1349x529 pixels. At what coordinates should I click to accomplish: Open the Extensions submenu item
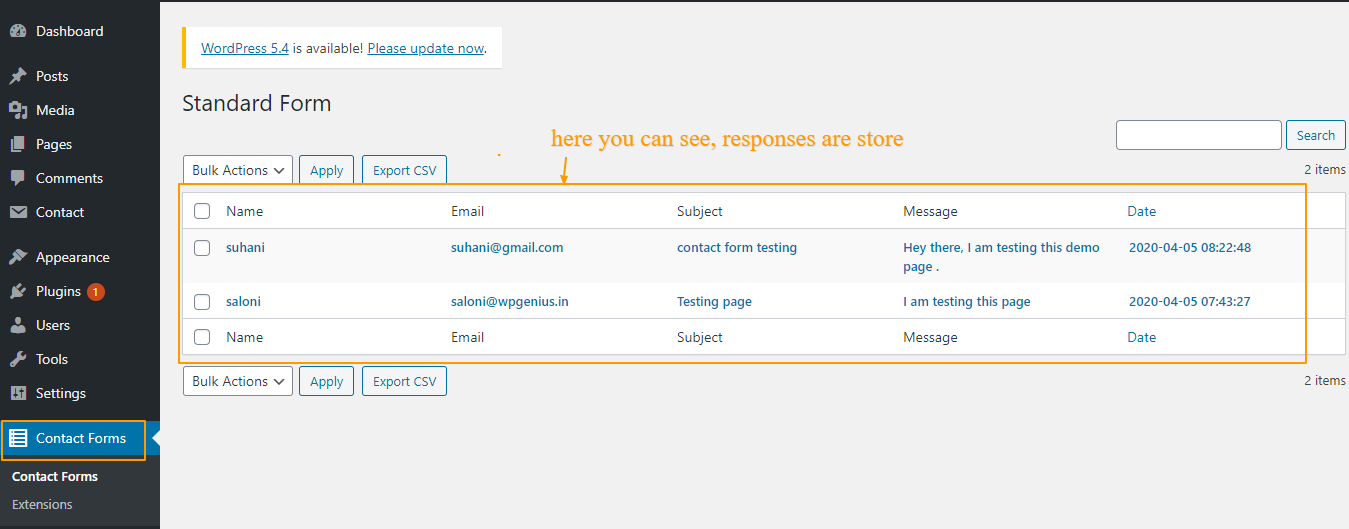(x=42, y=504)
